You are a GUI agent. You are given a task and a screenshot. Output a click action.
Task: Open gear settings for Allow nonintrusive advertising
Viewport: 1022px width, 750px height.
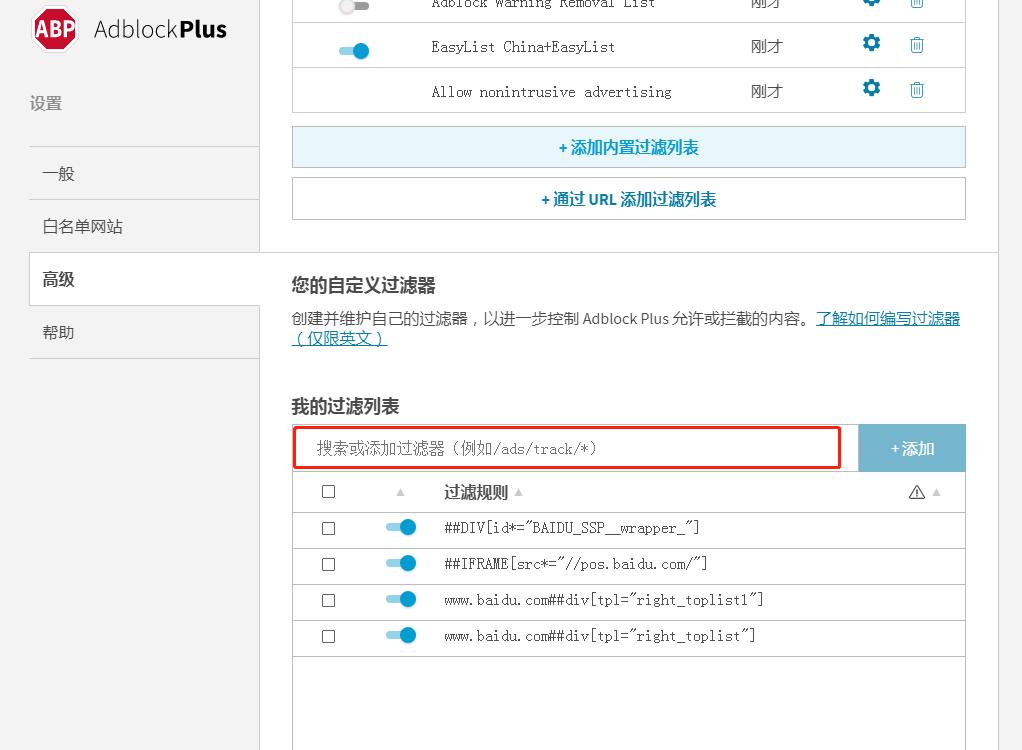tap(870, 89)
